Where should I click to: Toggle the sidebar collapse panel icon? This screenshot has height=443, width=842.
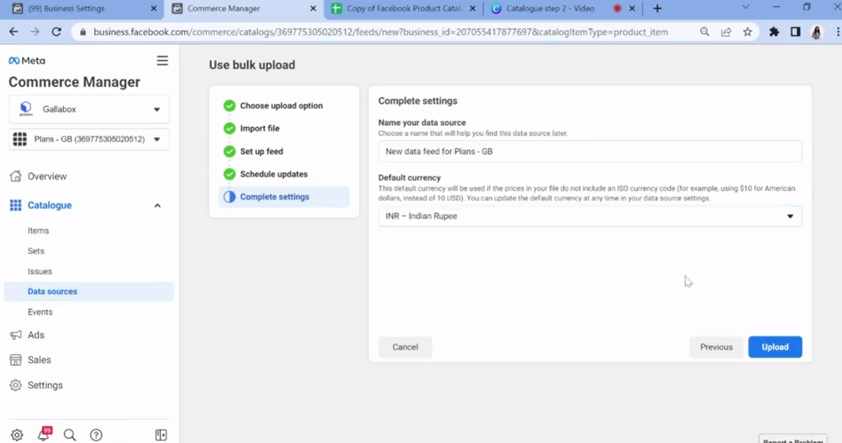(x=161, y=435)
